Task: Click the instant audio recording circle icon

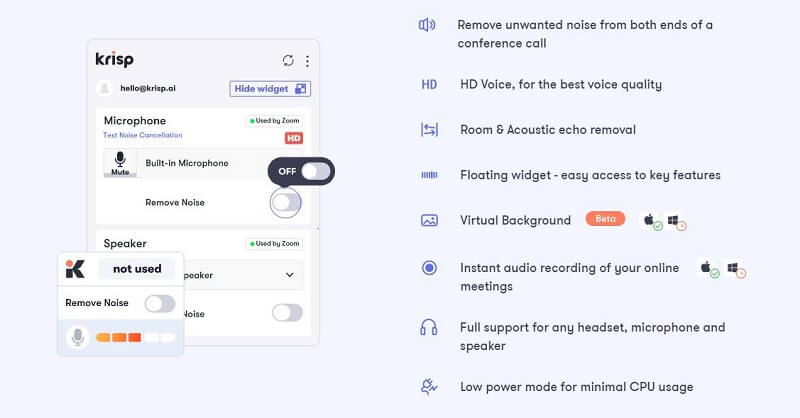Action: coord(429,267)
